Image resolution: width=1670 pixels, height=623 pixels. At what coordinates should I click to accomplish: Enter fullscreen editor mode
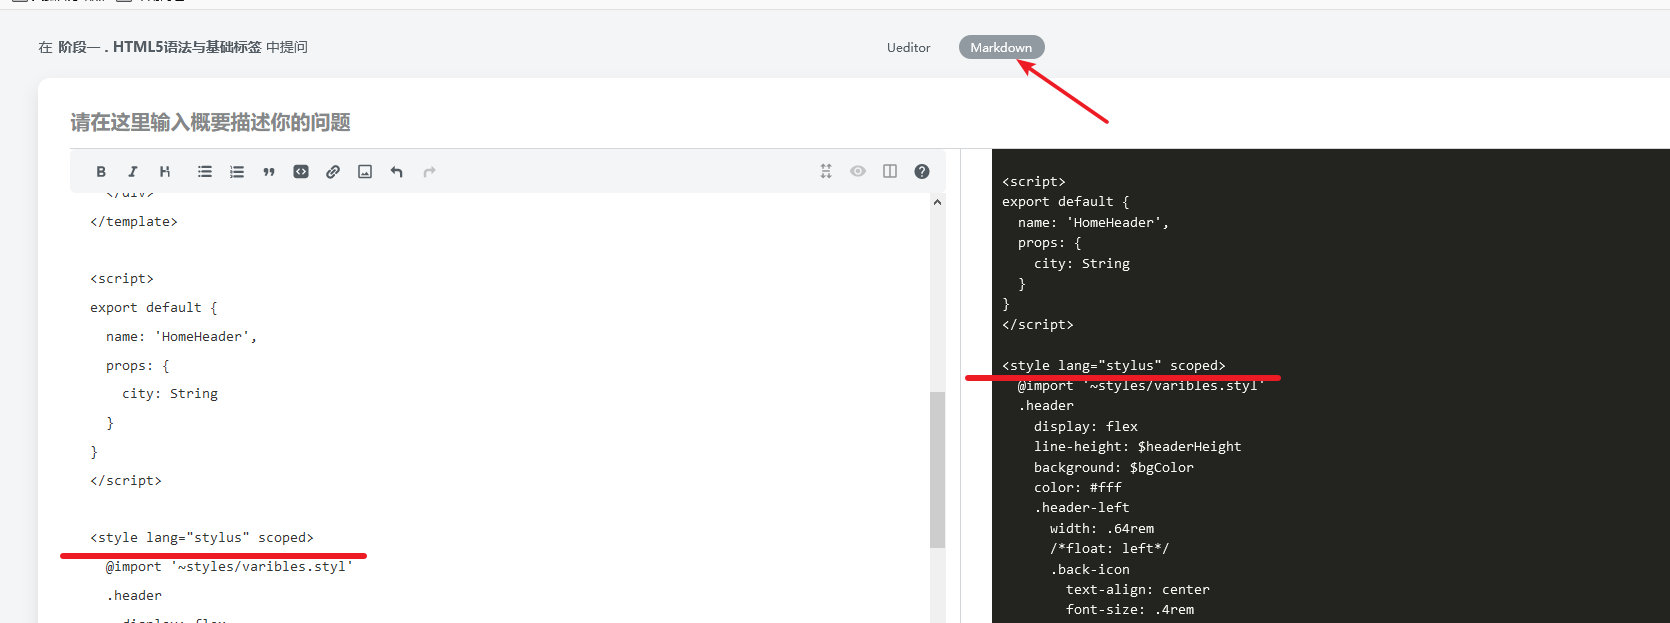pyautogui.click(x=826, y=172)
